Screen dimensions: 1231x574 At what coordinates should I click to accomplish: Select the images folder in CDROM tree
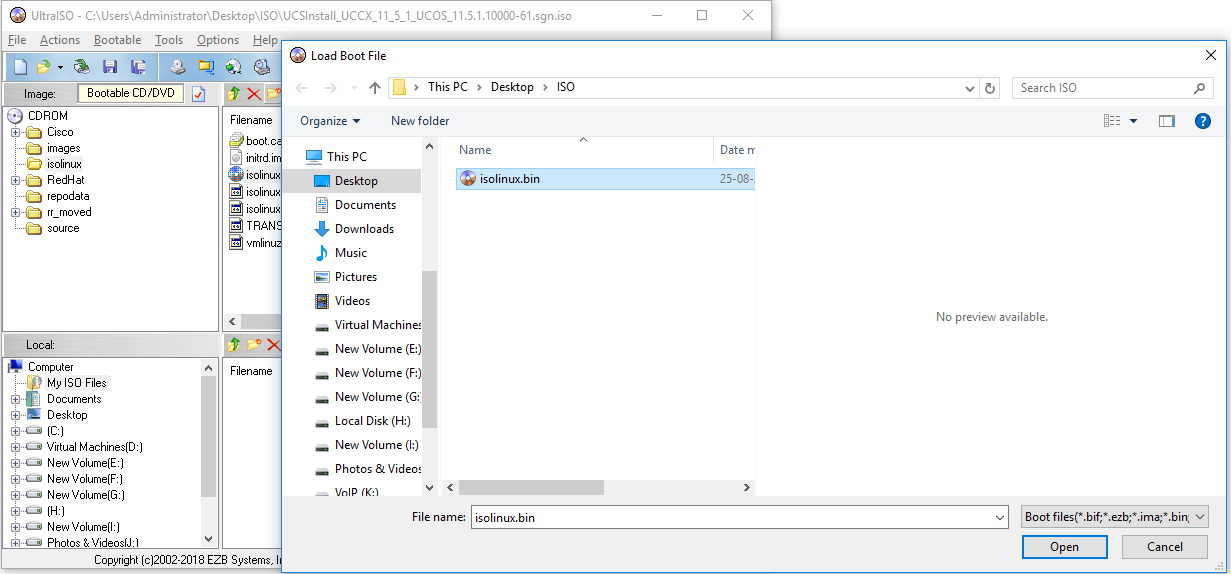click(63, 148)
